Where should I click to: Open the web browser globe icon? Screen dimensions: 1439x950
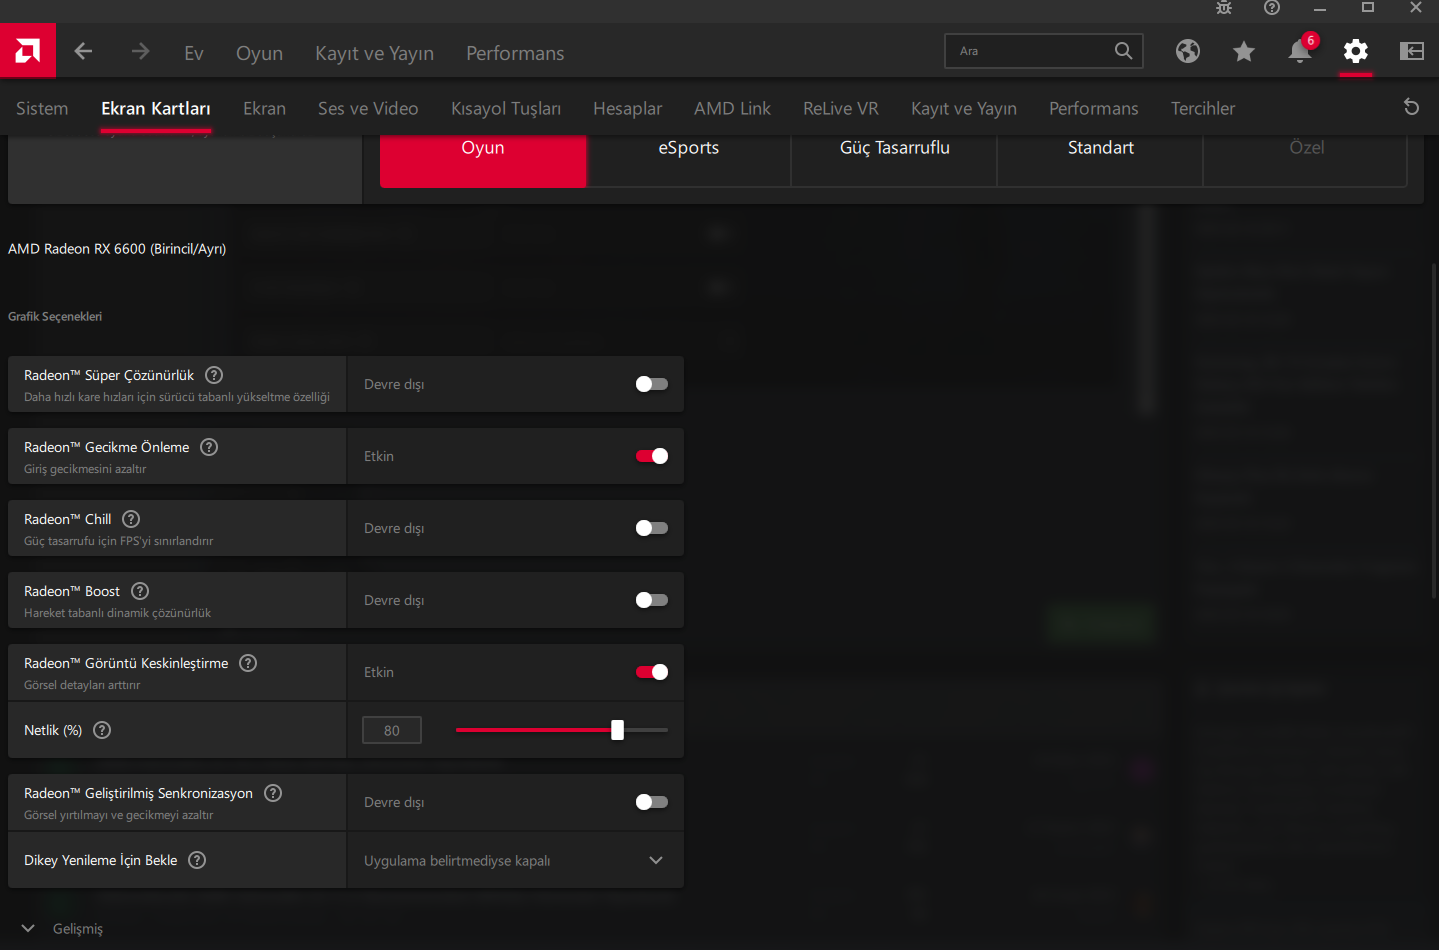[1188, 51]
